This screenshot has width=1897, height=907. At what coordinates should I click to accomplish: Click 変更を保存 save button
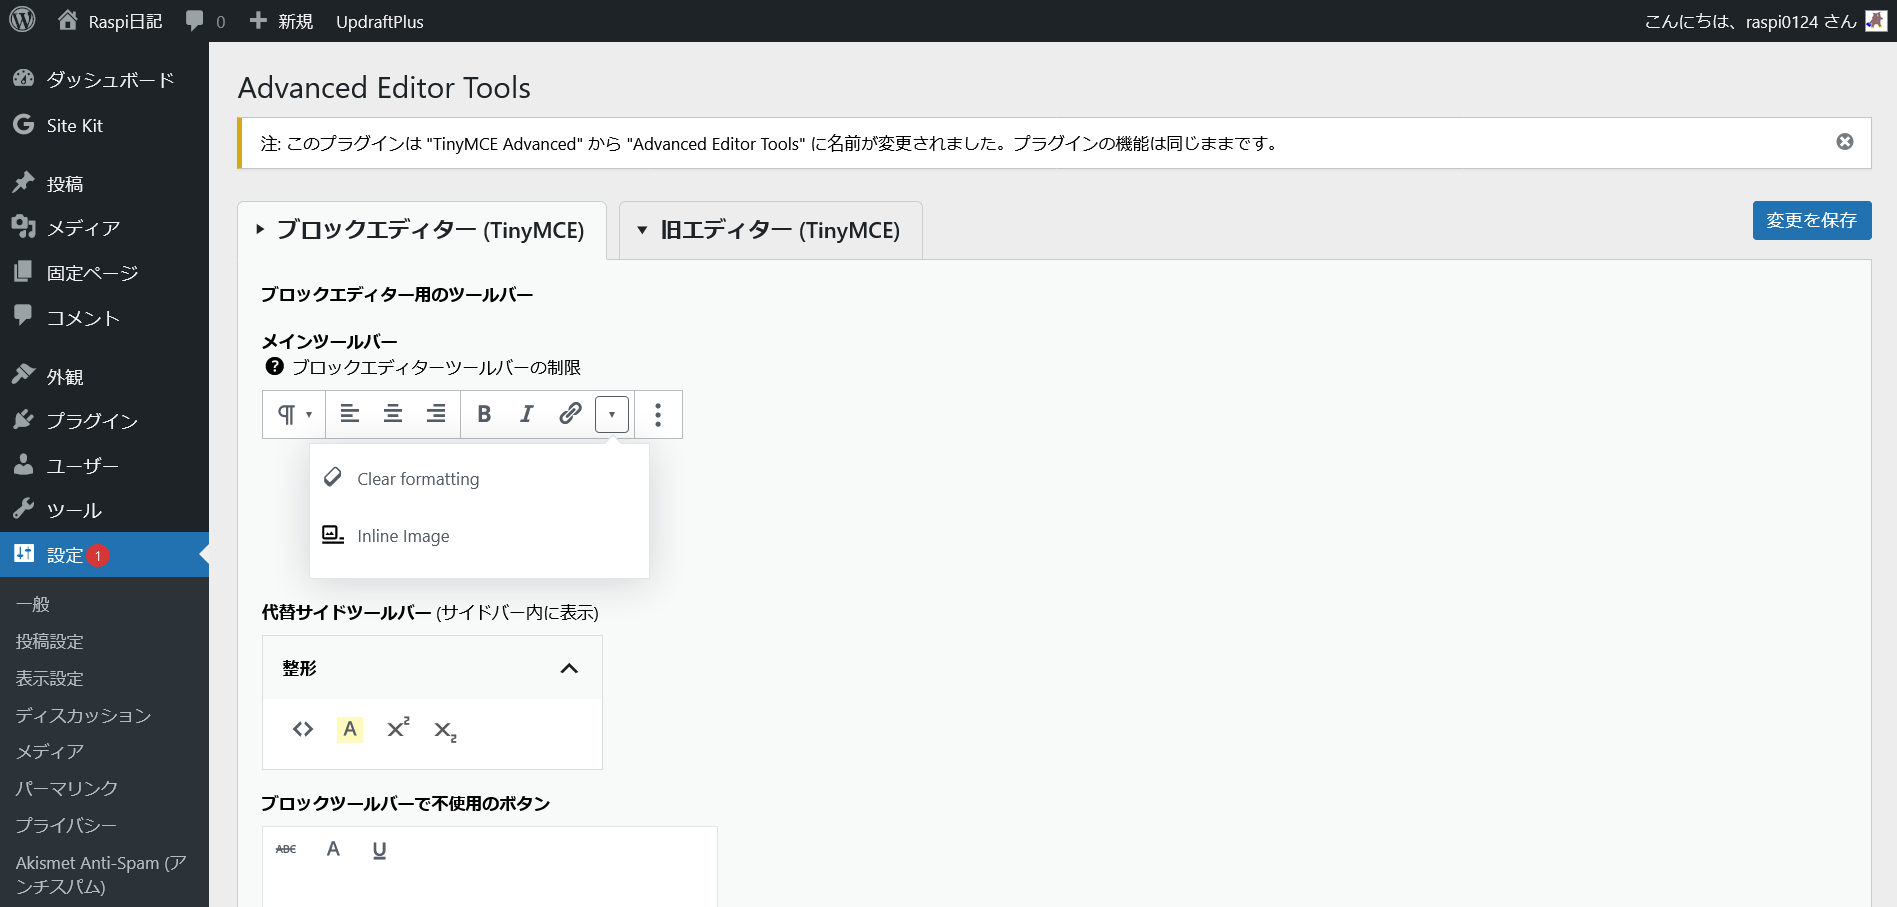[1811, 220]
